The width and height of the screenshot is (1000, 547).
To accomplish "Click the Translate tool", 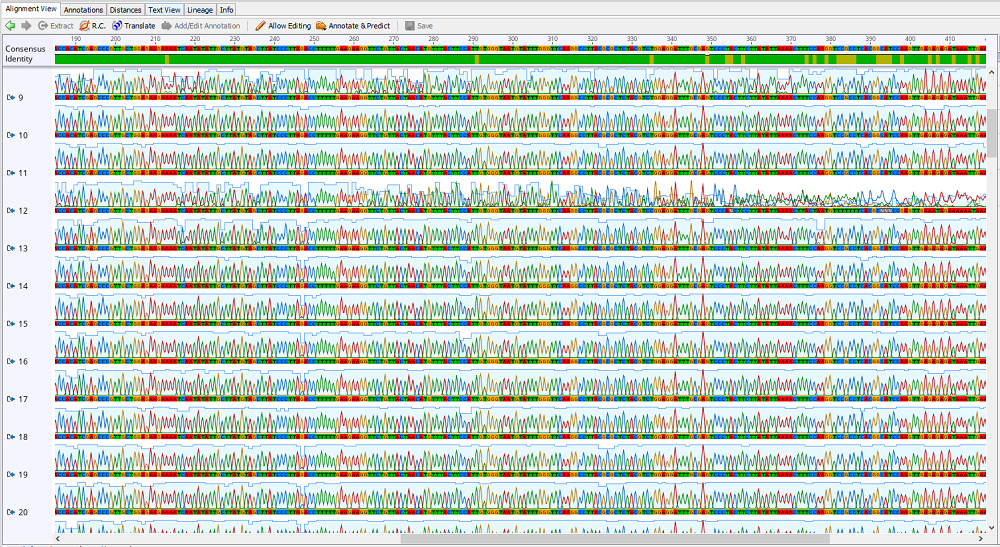I will (133, 25).
